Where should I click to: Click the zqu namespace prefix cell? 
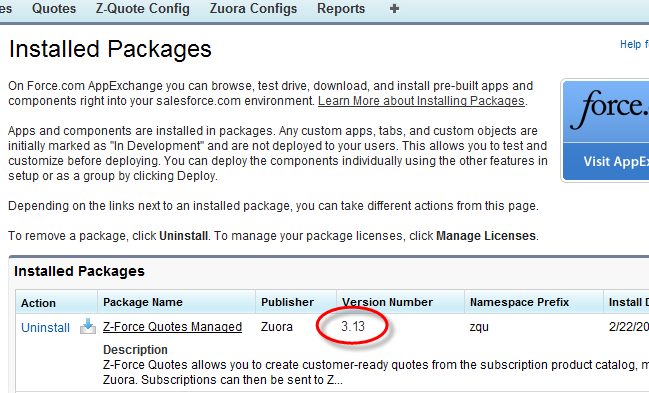point(479,327)
